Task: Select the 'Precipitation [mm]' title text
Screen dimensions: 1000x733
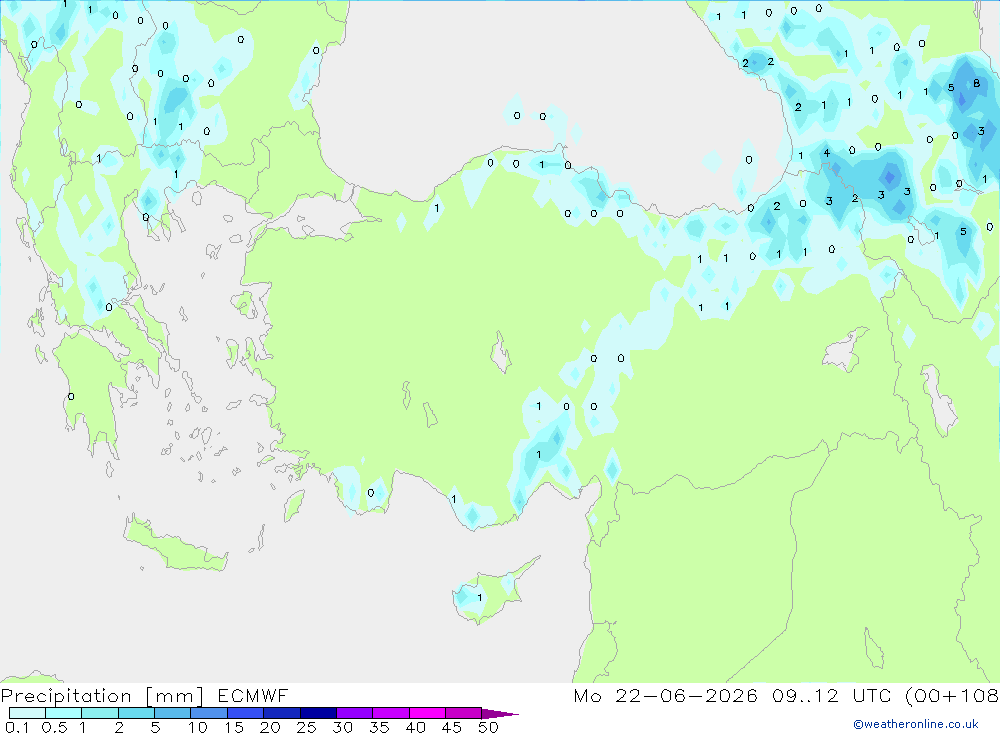Action: pyautogui.click(x=102, y=695)
